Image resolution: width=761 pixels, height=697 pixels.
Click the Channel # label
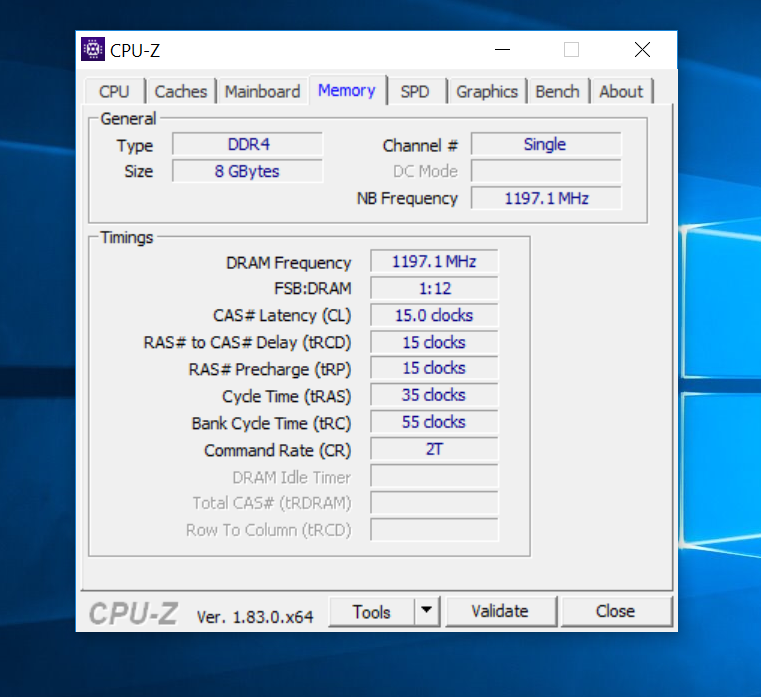(x=420, y=146)
